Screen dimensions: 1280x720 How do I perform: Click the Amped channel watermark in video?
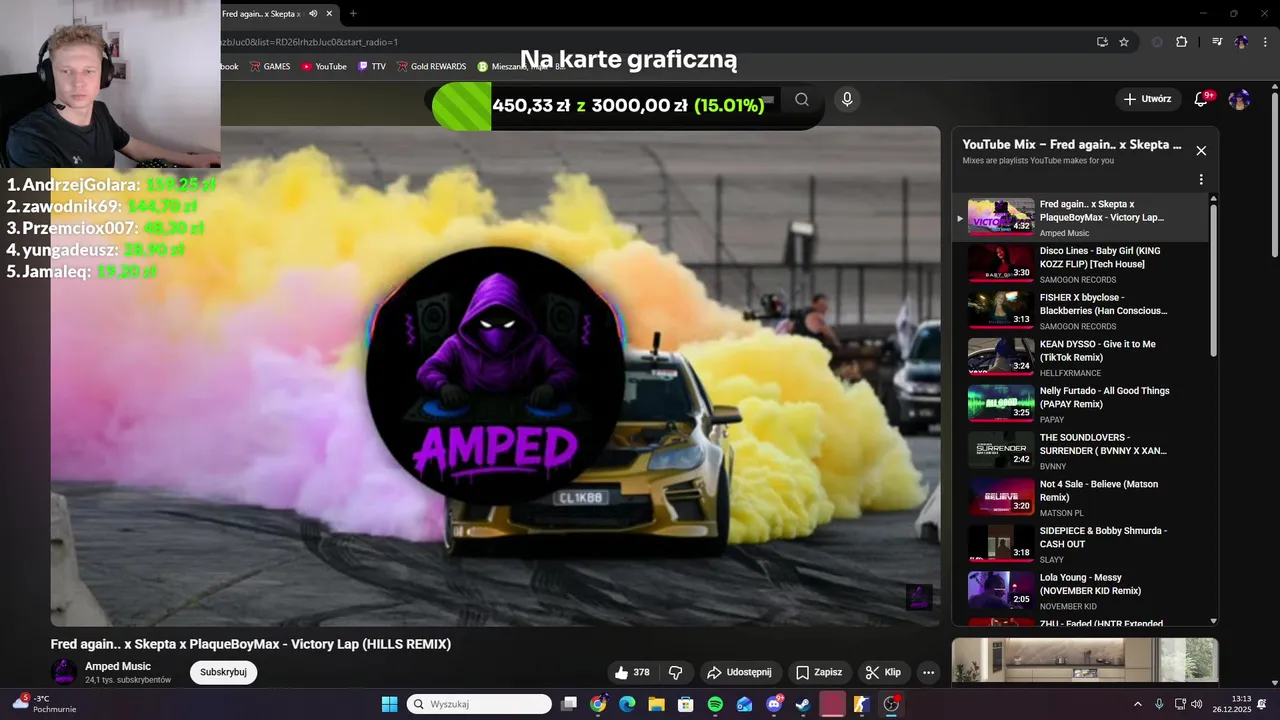pos(919,597)
